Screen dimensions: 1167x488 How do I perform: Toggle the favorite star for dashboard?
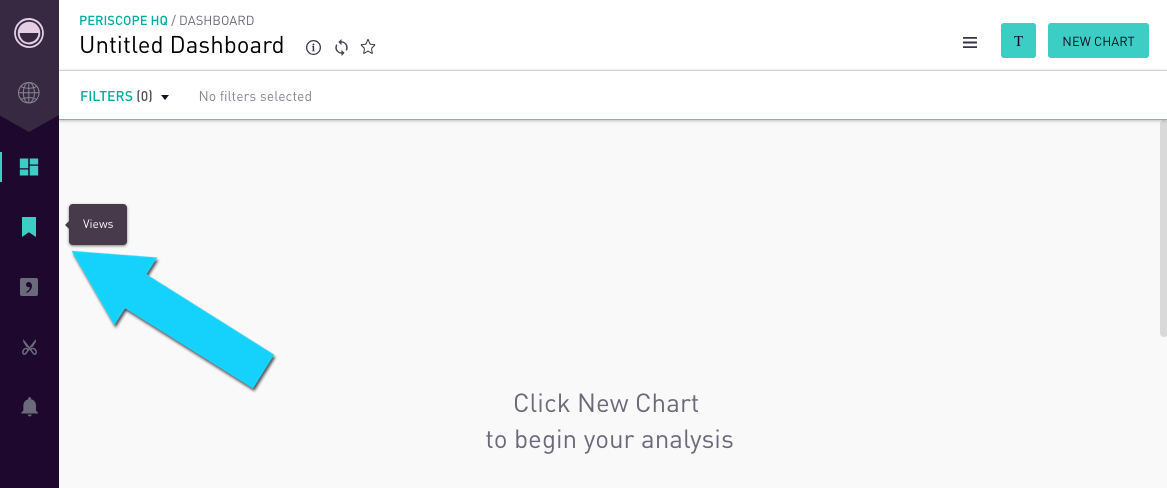click(x=368, y=47)
